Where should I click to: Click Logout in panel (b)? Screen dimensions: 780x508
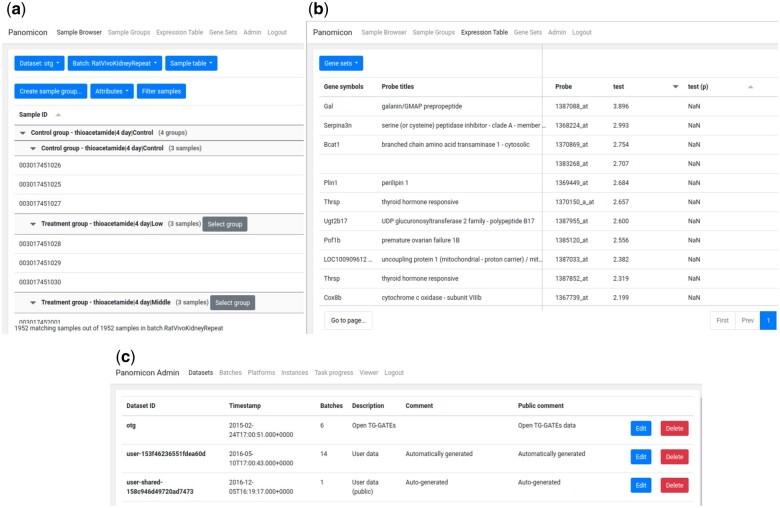[x=582, y=32]
